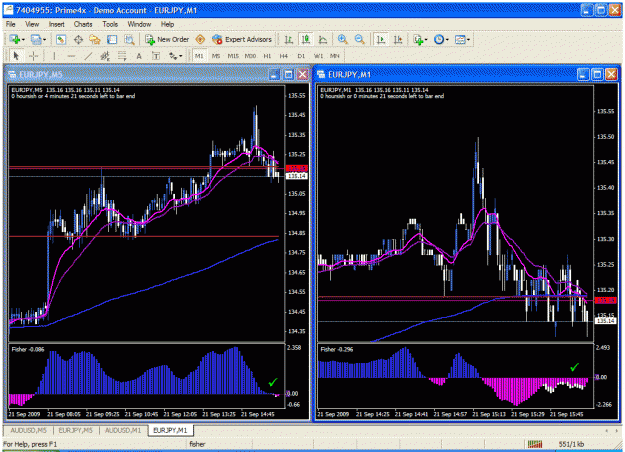Expand the New Chart dropdown arrow
The height and width of the screenshot is (452, 625).
coord(23,40)
